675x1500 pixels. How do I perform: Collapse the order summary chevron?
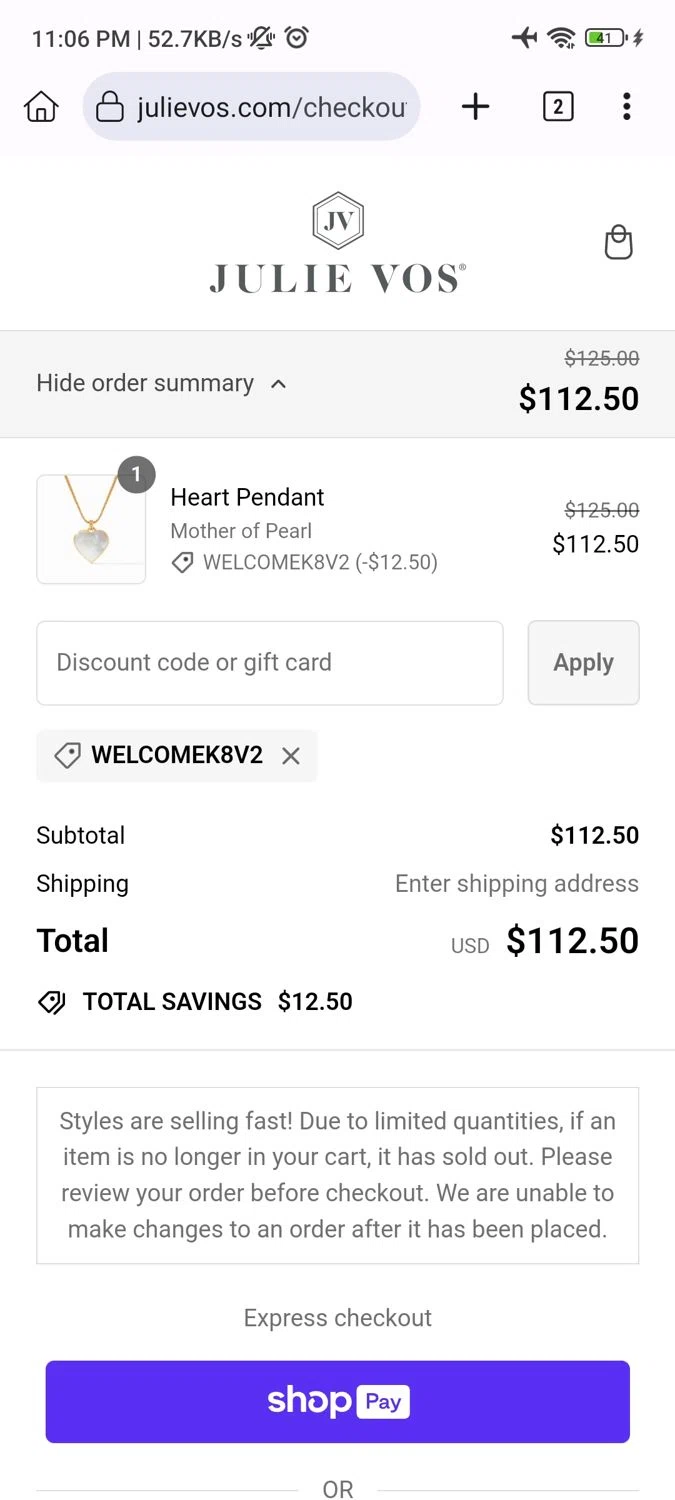tap(279, 384)
